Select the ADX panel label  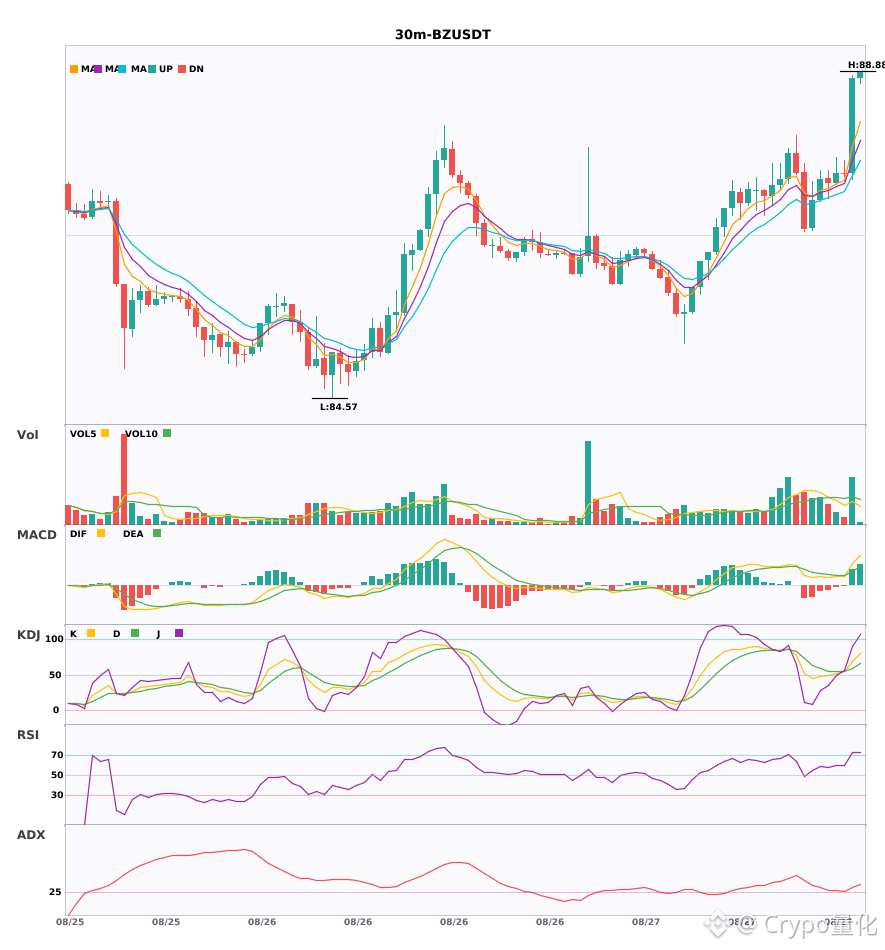31,835
